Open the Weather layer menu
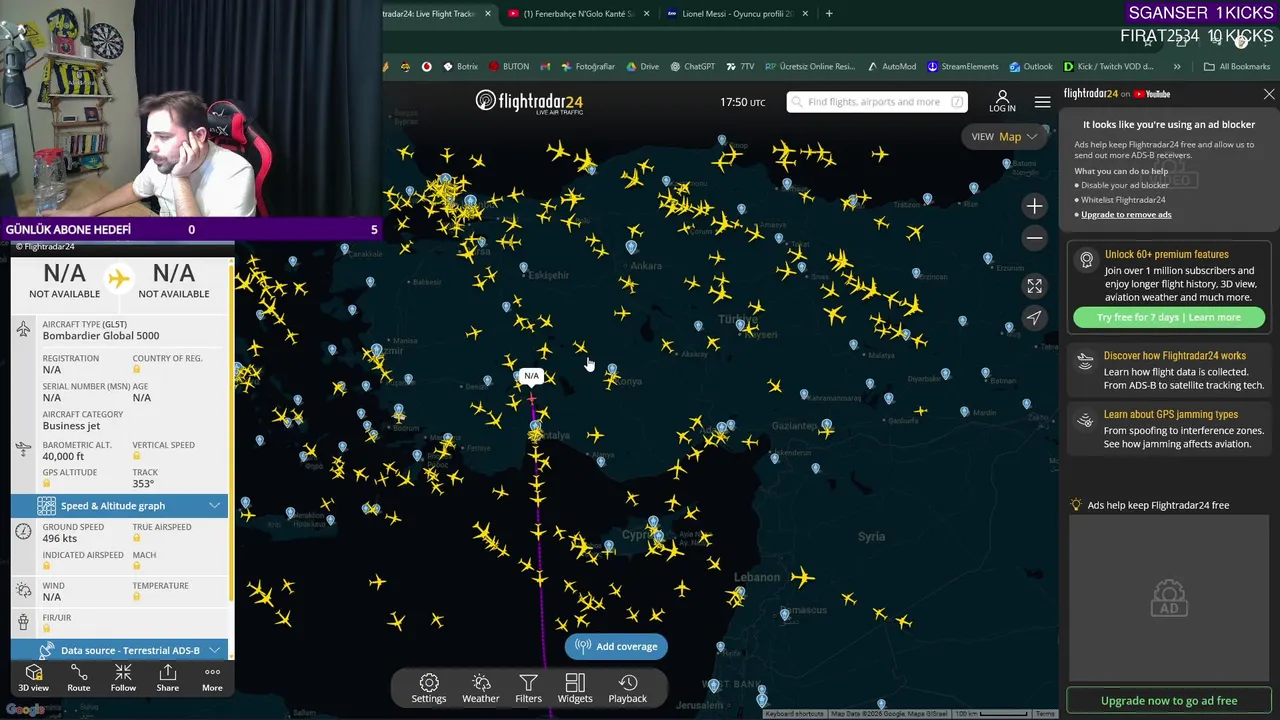The width and height of the screenshot is (1280, 720). (480, 688)
